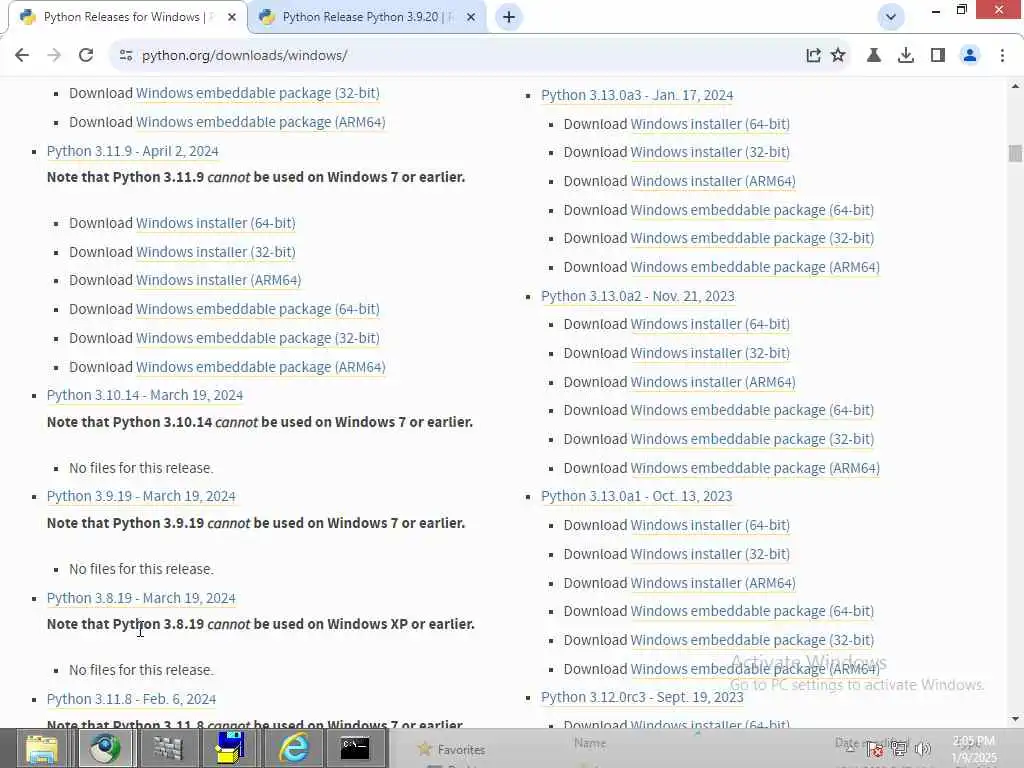Download 3.13.0a1 embeddable package (32-bit)
1024x768 pixels.
click(752, 641)
